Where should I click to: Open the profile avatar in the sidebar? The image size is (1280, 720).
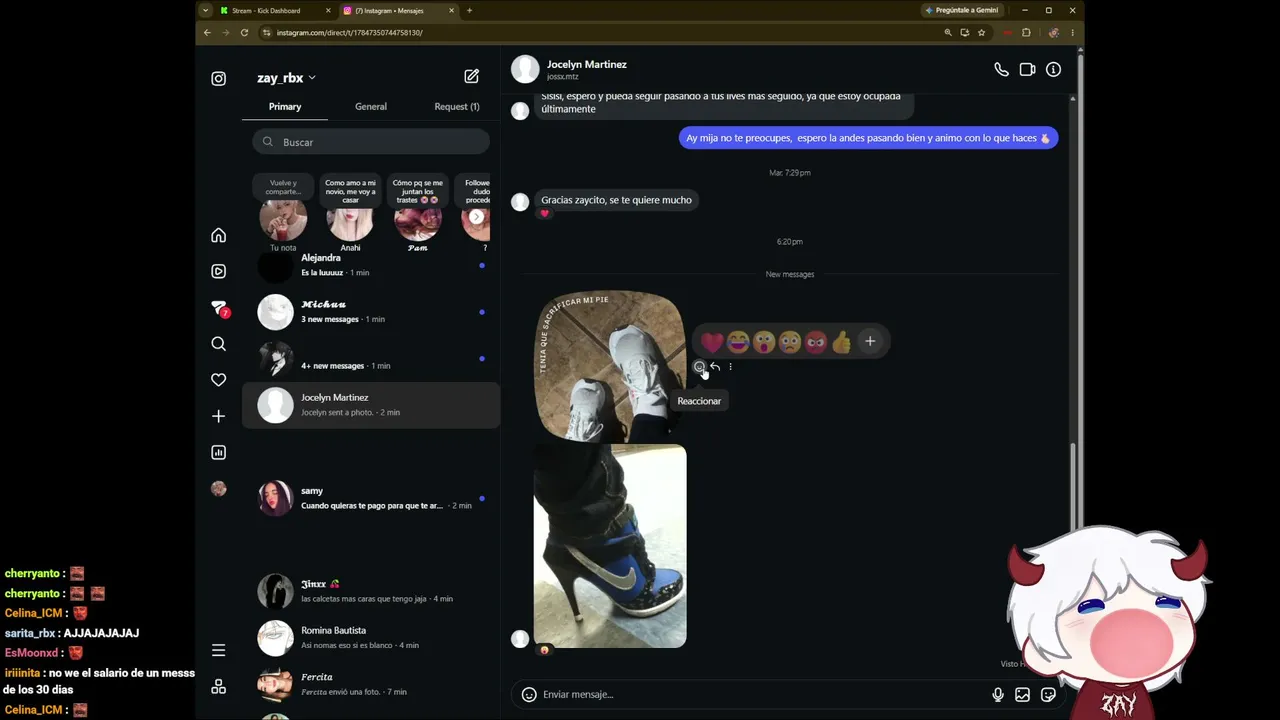coord(219,489)
